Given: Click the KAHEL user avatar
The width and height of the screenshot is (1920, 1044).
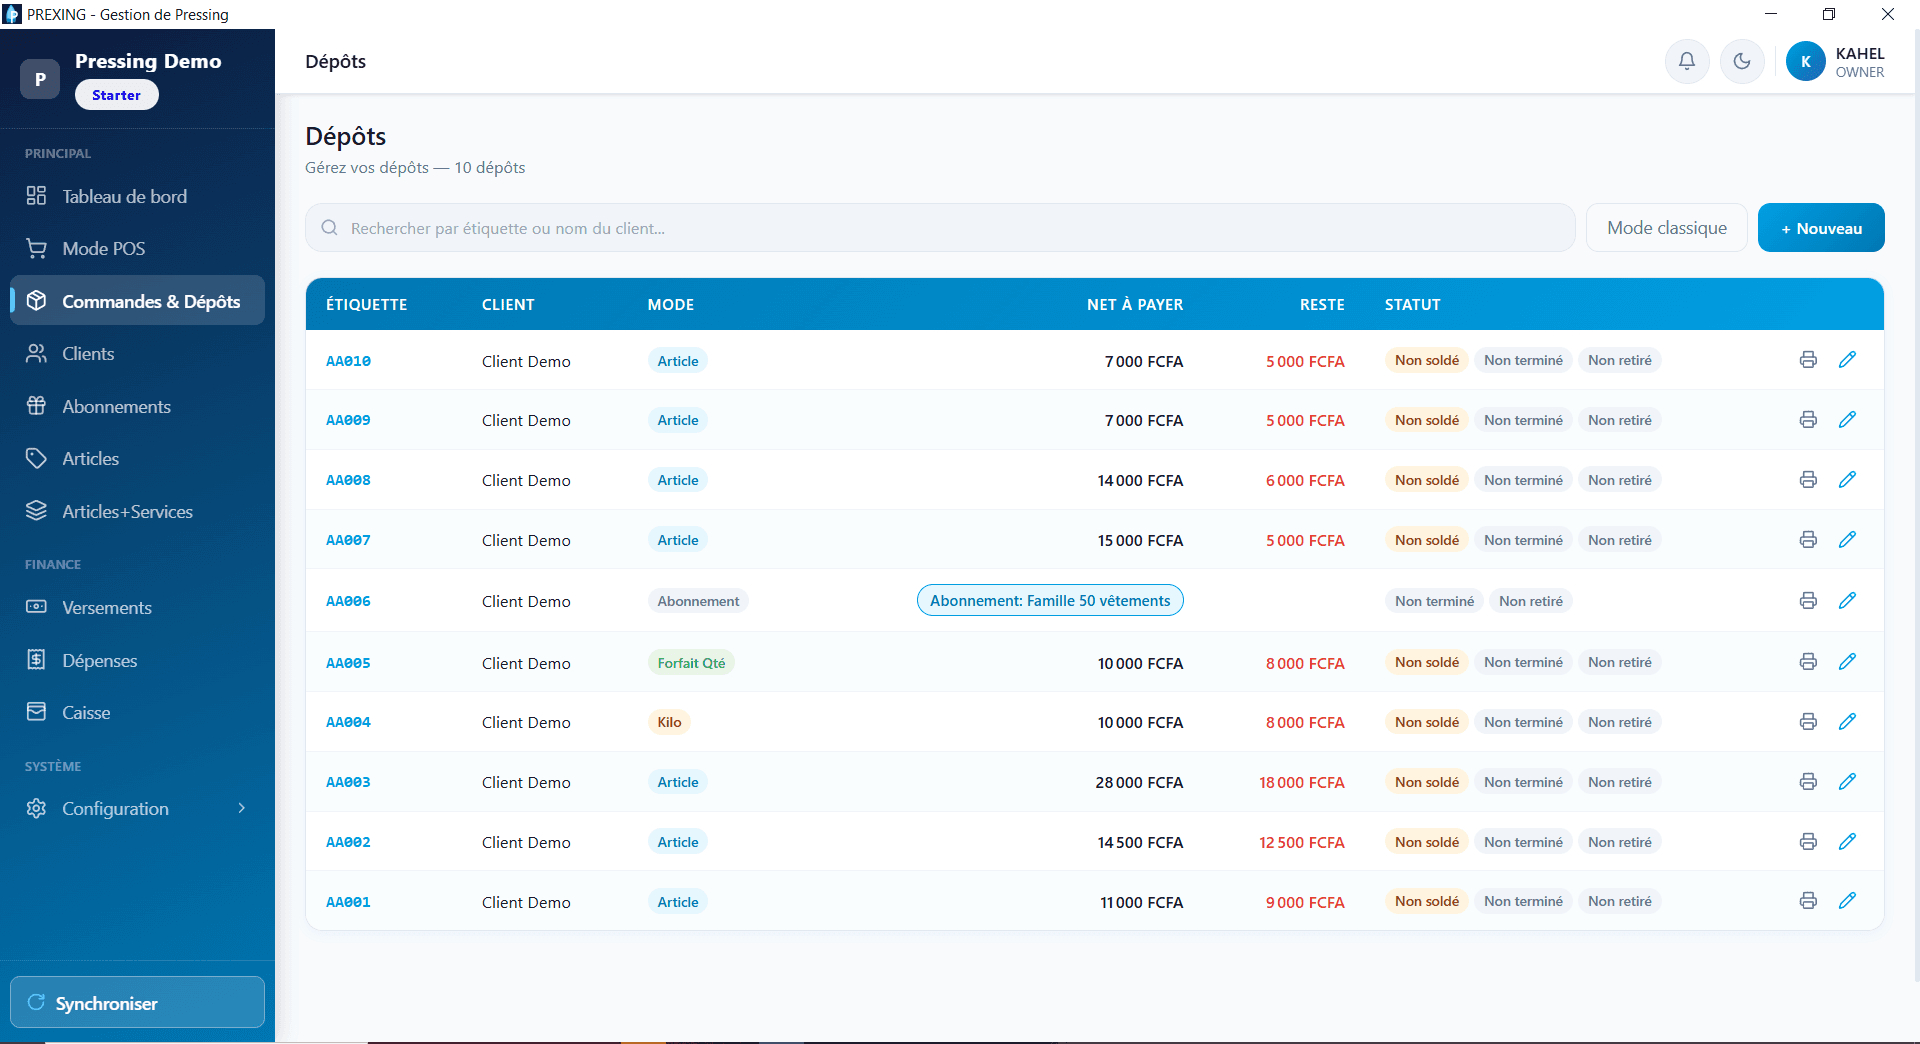Looking at the screenshot, I should (x=1806, y=62).
